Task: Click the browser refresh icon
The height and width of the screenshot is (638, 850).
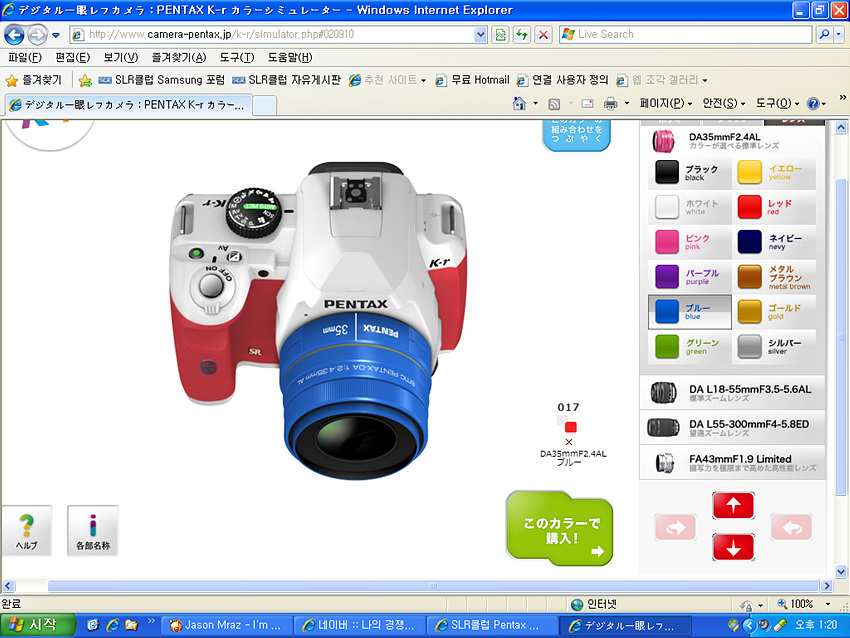Action: click(500, 34)
